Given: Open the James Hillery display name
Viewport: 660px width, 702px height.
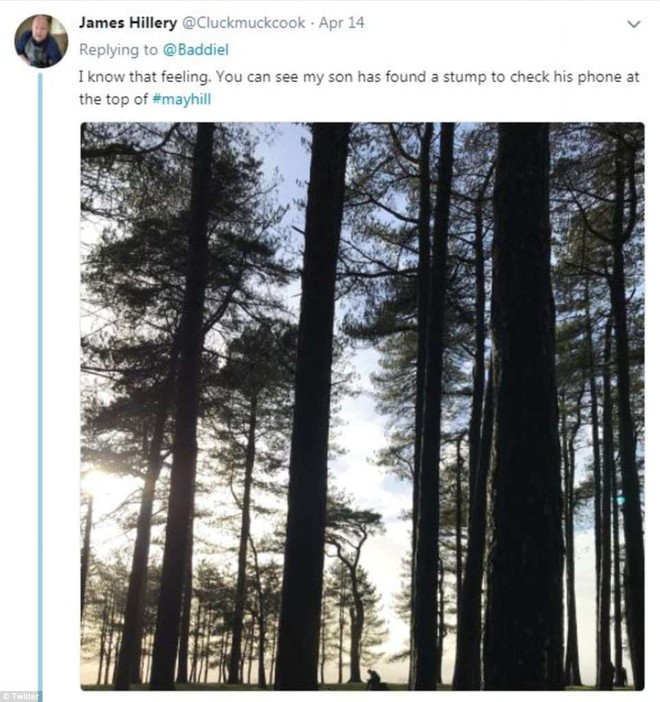Looking at the screenshot, I should pos(128,23).
